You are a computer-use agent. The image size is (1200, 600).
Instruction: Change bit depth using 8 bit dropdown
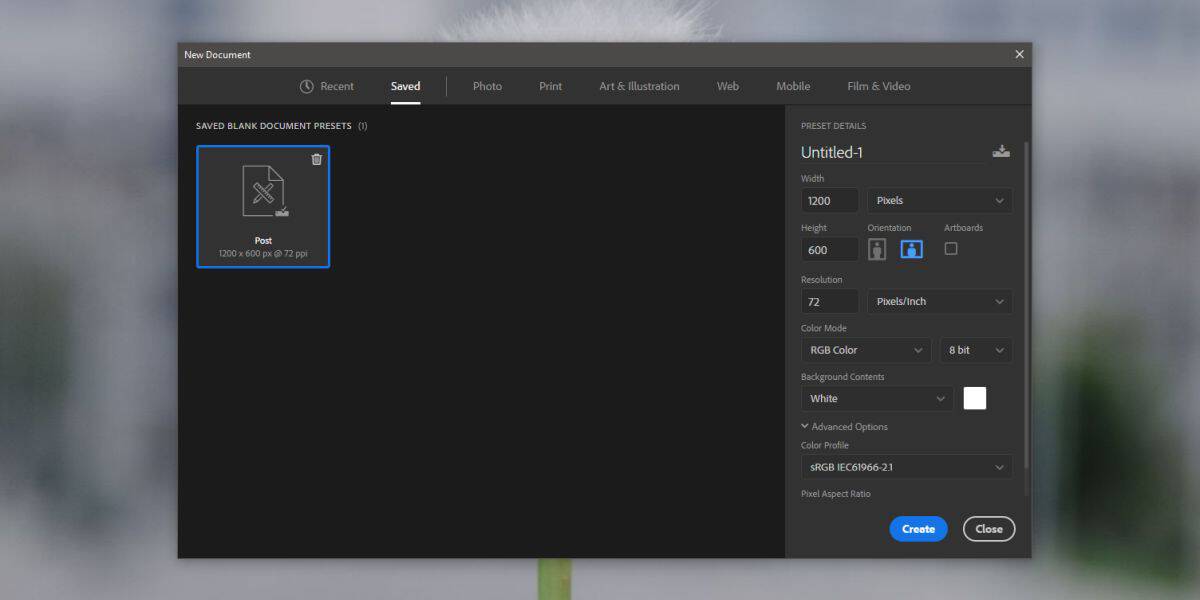[975, 350]
